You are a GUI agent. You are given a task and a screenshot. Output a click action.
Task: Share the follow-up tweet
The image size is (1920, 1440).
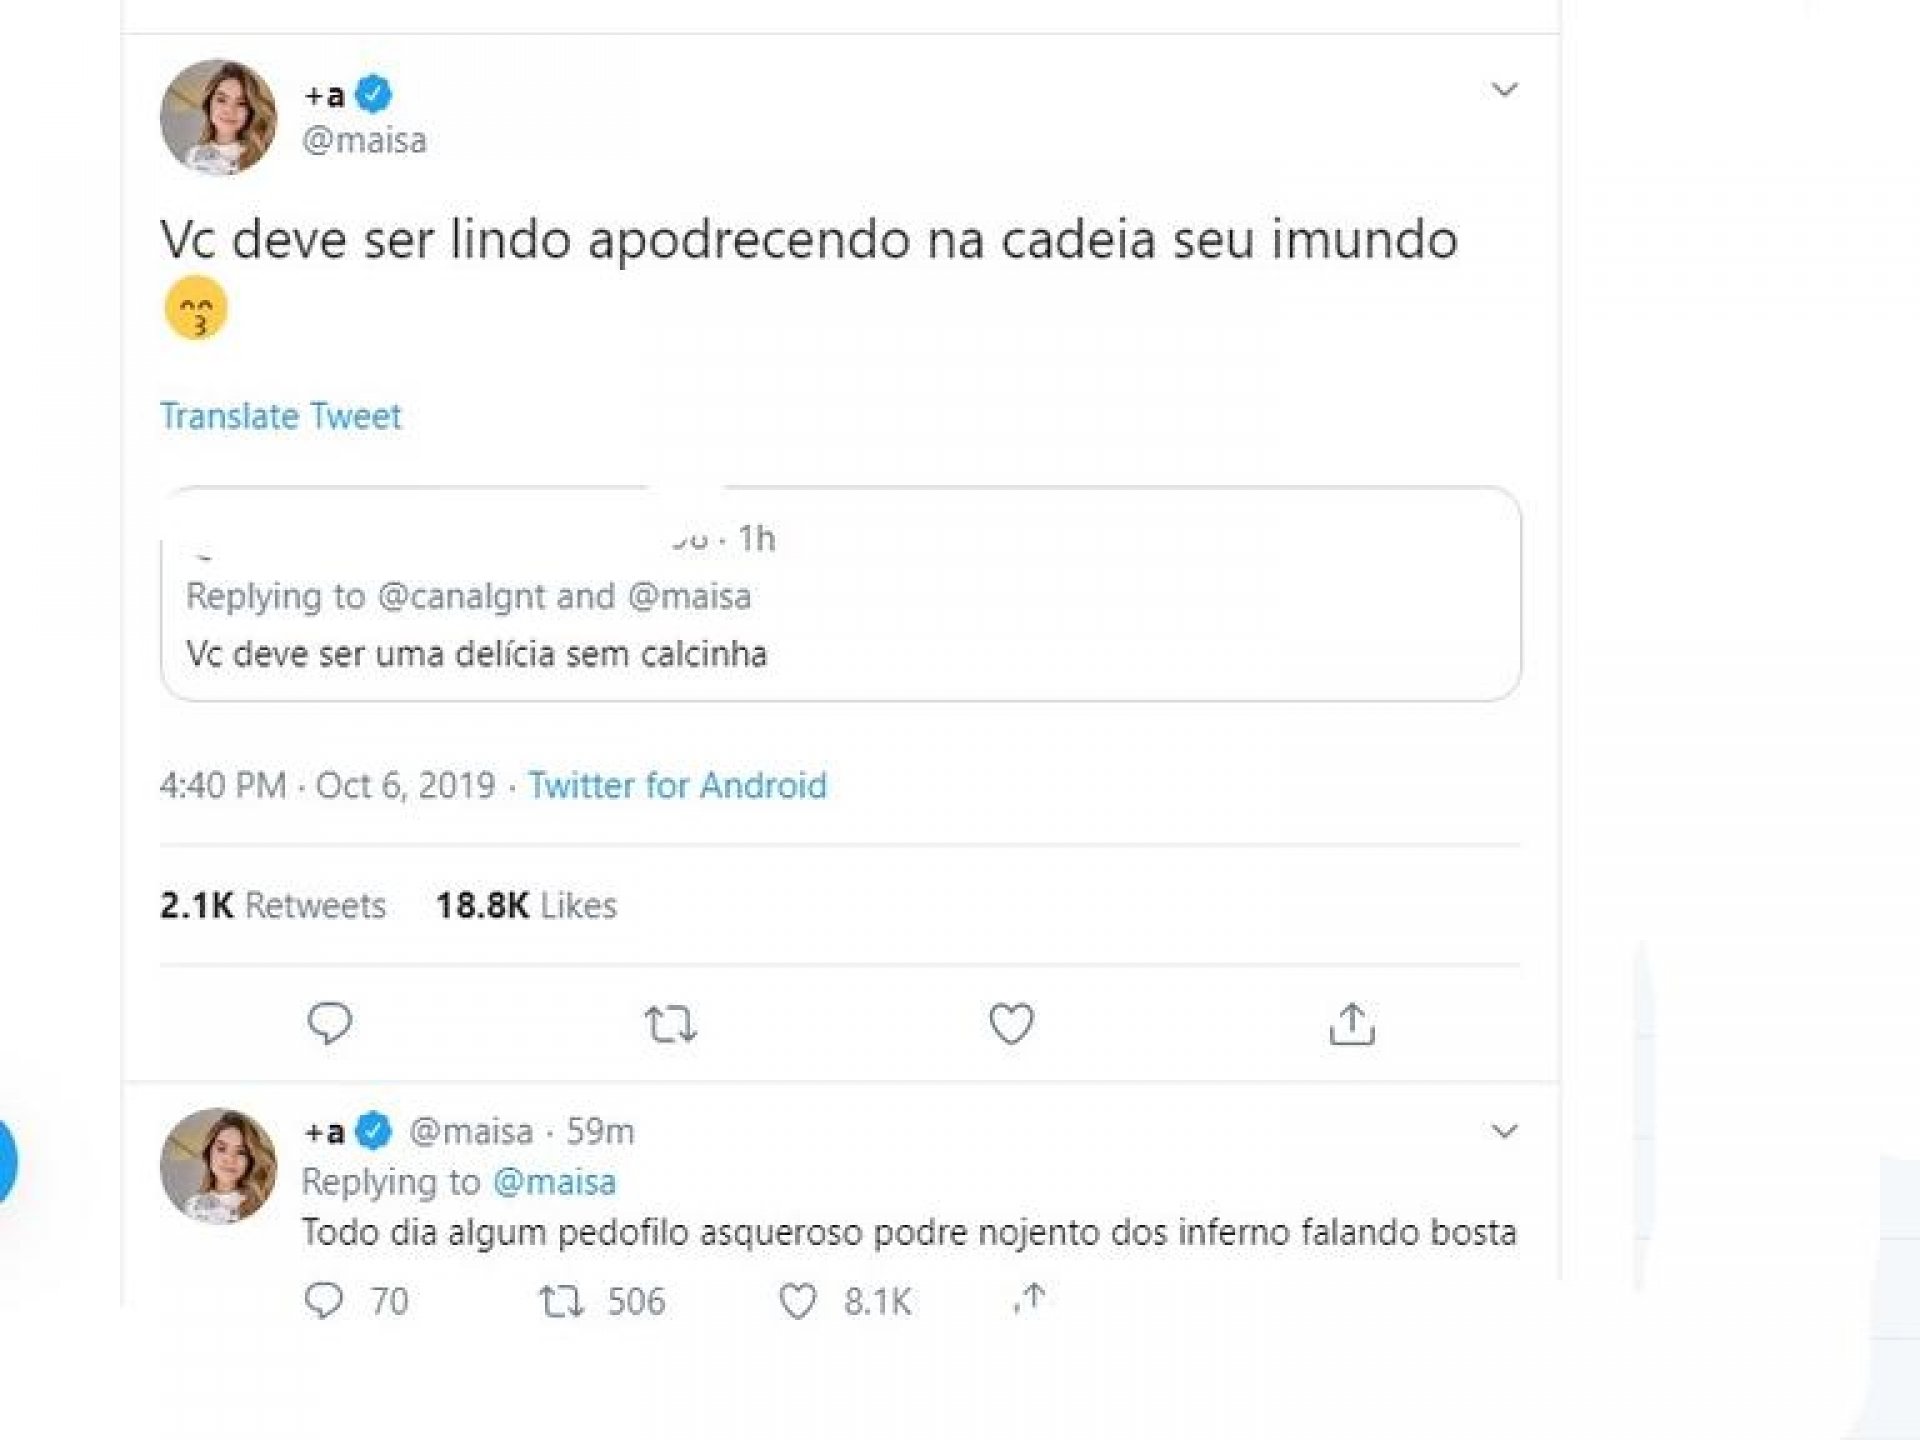tap(1030, 1298)
